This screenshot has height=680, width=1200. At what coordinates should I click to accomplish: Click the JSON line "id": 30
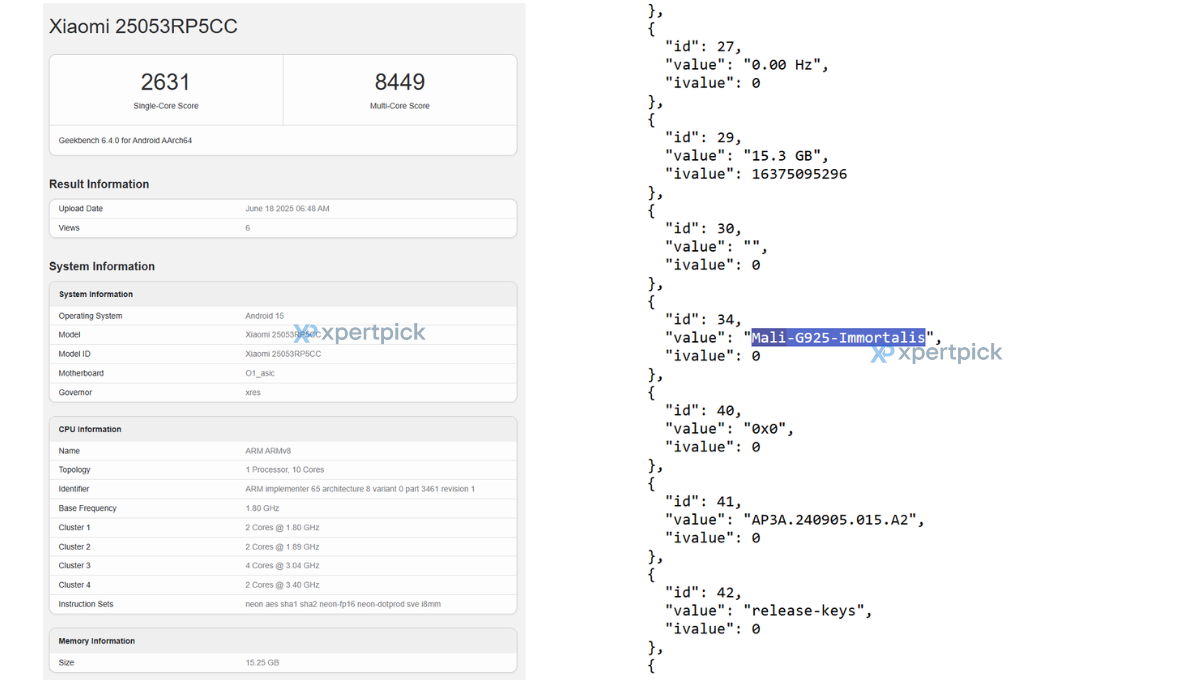coord(703,229)
